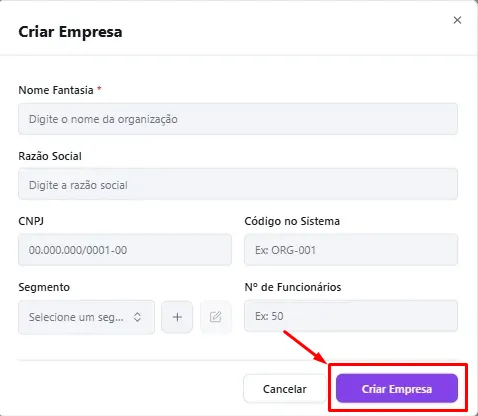Click the Código no Sistema field
The width and height of the screenshot is (478, 416).
[351, 250]
